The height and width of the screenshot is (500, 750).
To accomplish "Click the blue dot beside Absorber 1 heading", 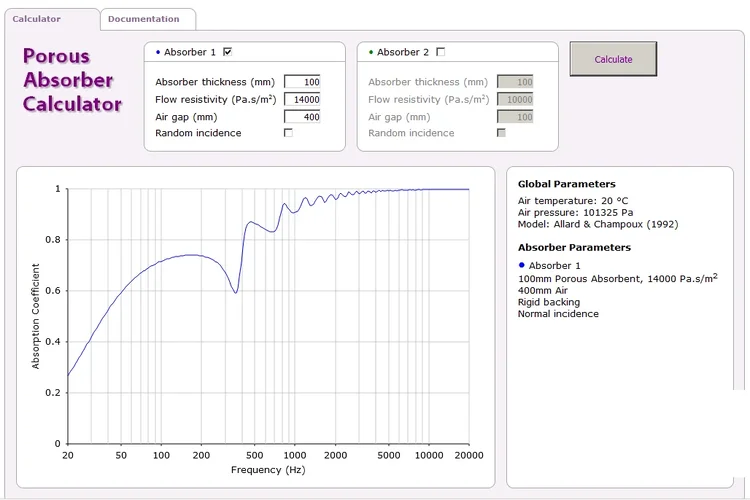I will [x=158, y=52].
